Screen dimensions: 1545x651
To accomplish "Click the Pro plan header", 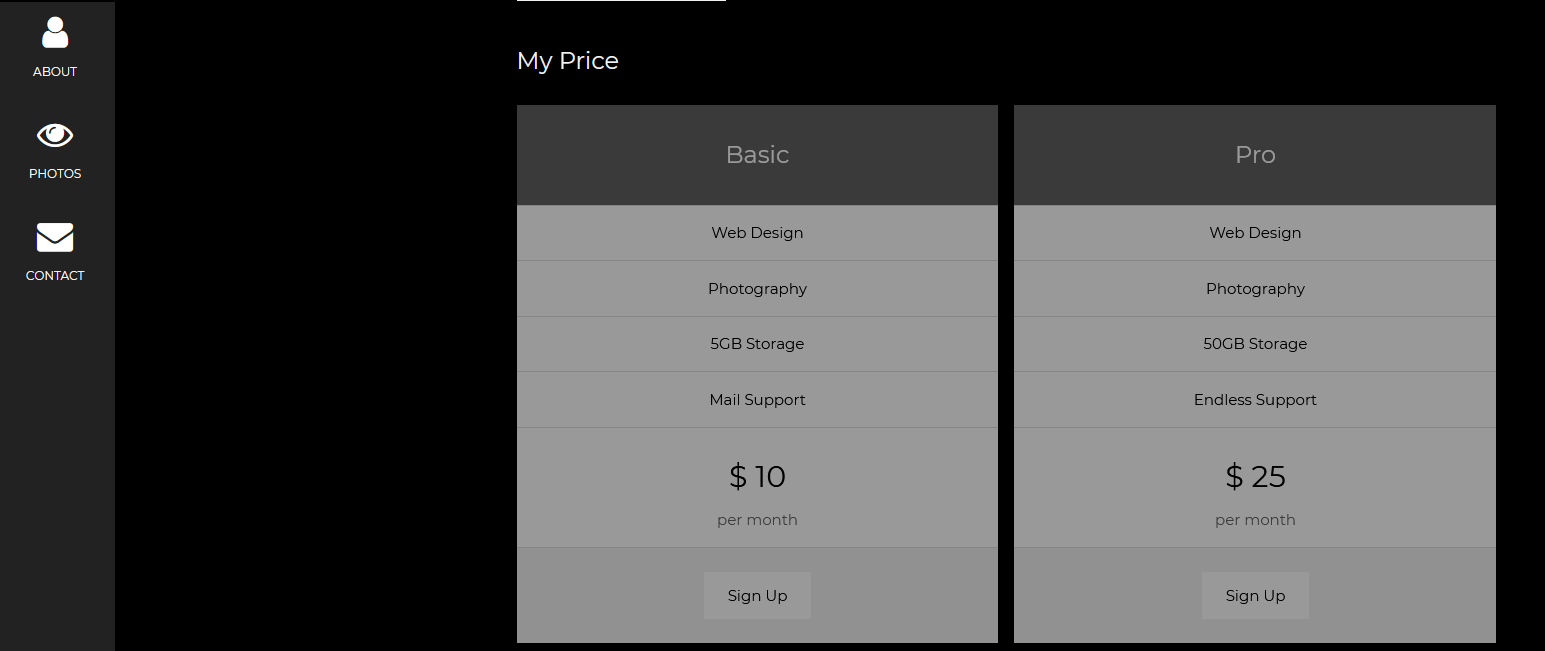I will pyautogui.click(x=1255, y=155).
